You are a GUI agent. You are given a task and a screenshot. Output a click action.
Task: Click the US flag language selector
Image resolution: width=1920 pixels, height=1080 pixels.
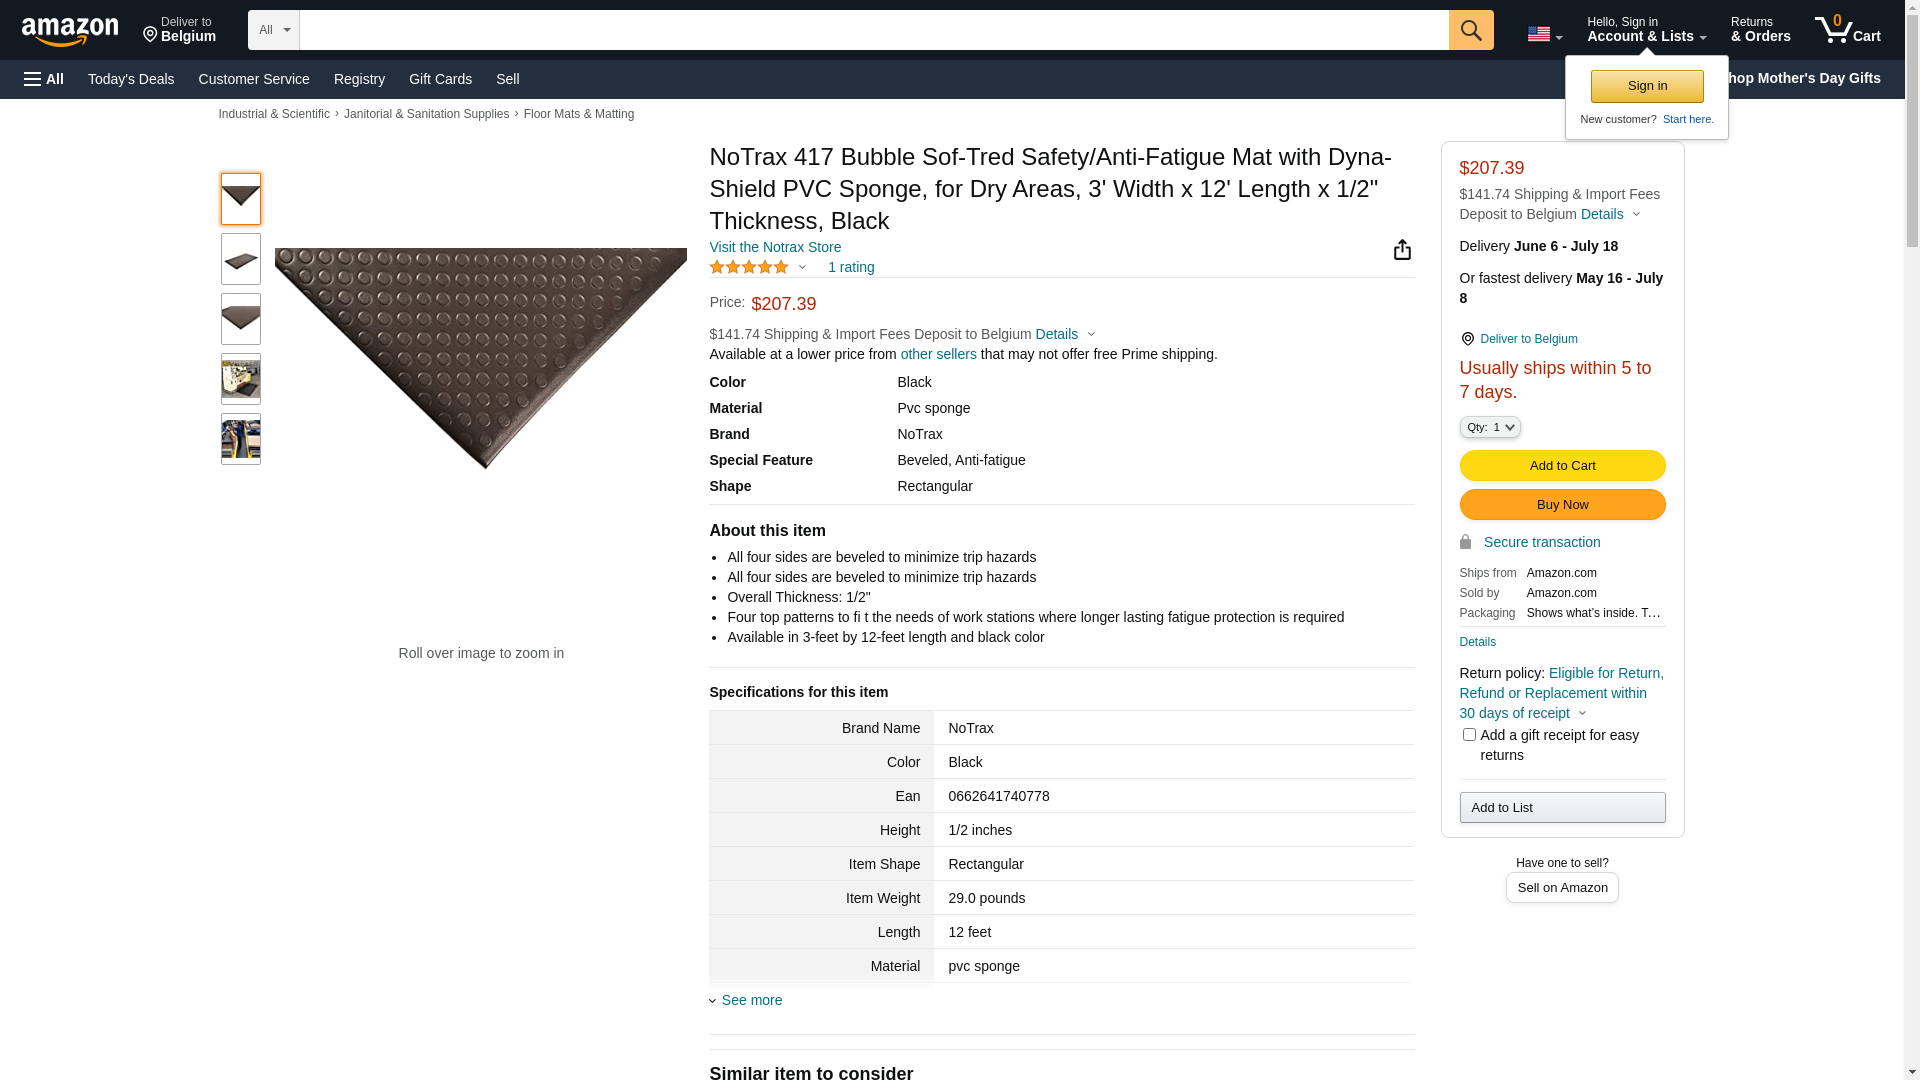click(1544, 34)
